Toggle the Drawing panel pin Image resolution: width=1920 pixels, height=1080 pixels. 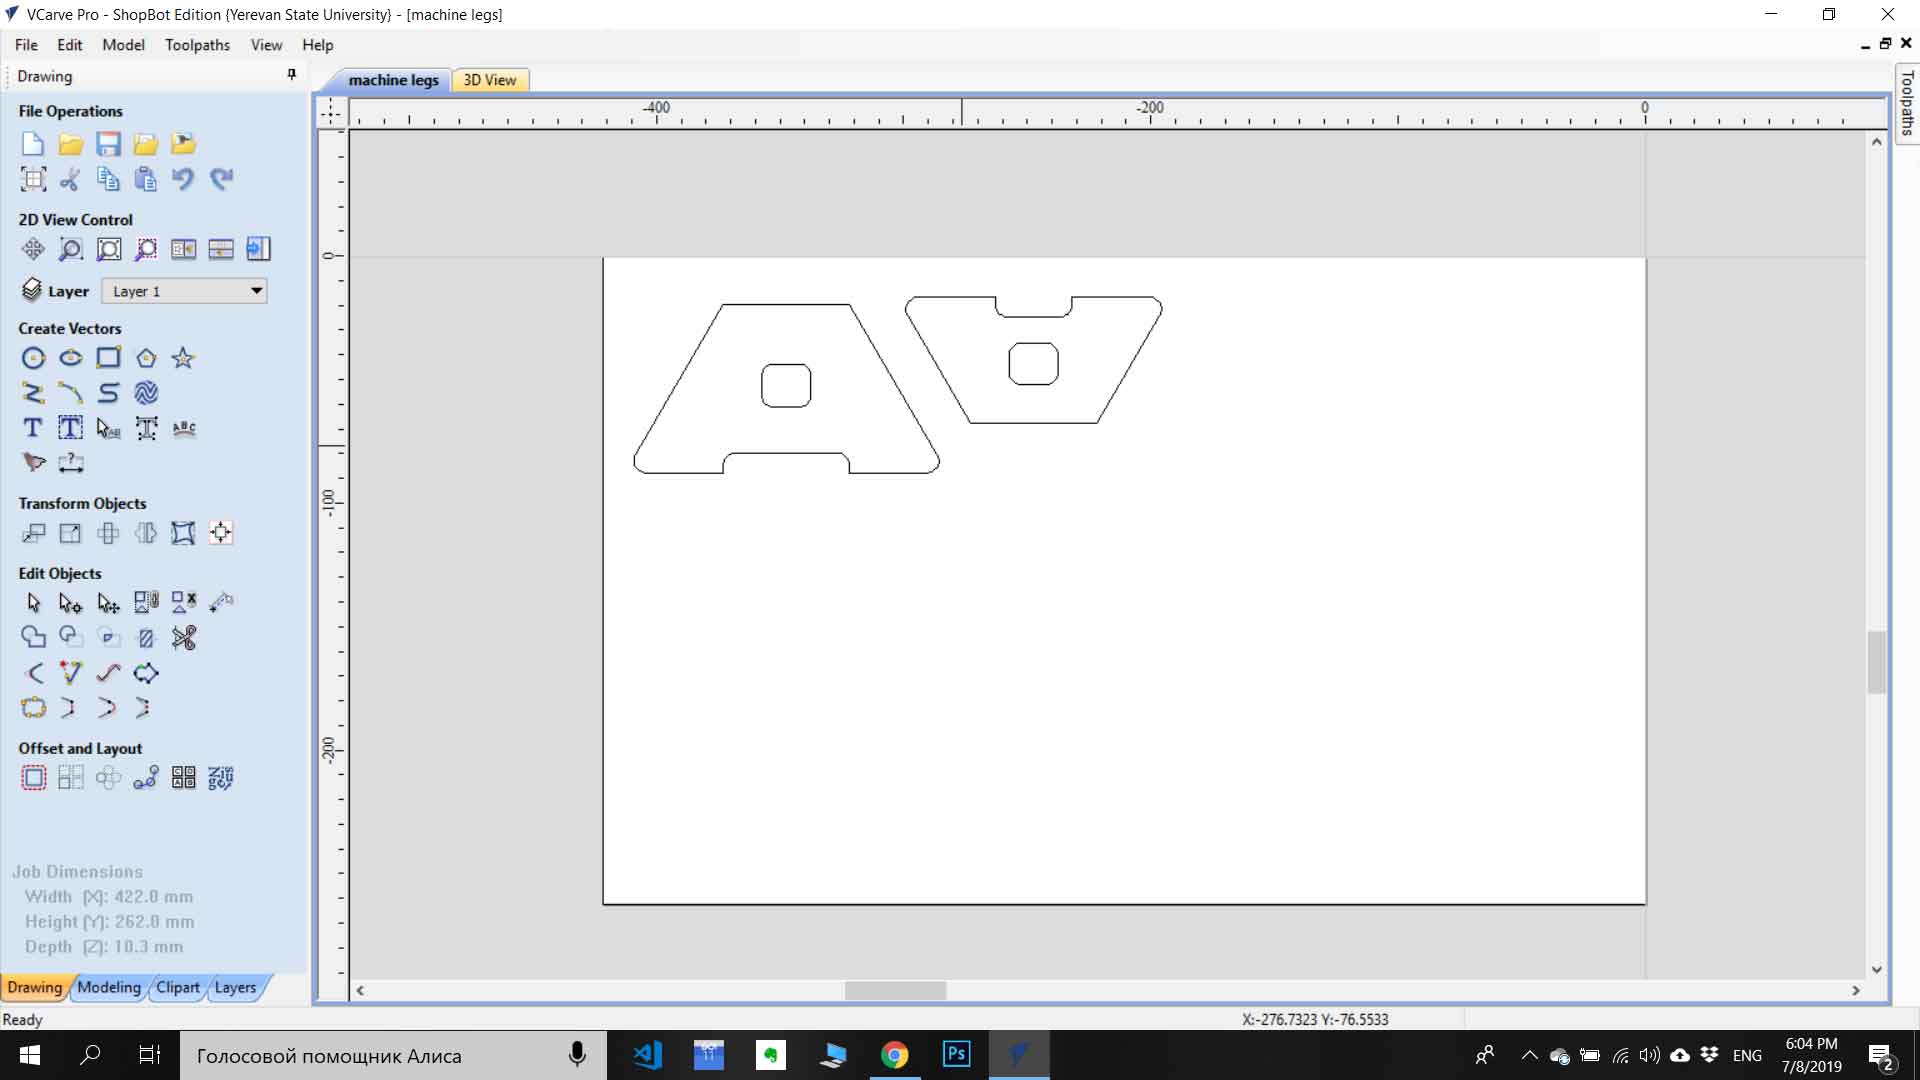pos(291,75)
